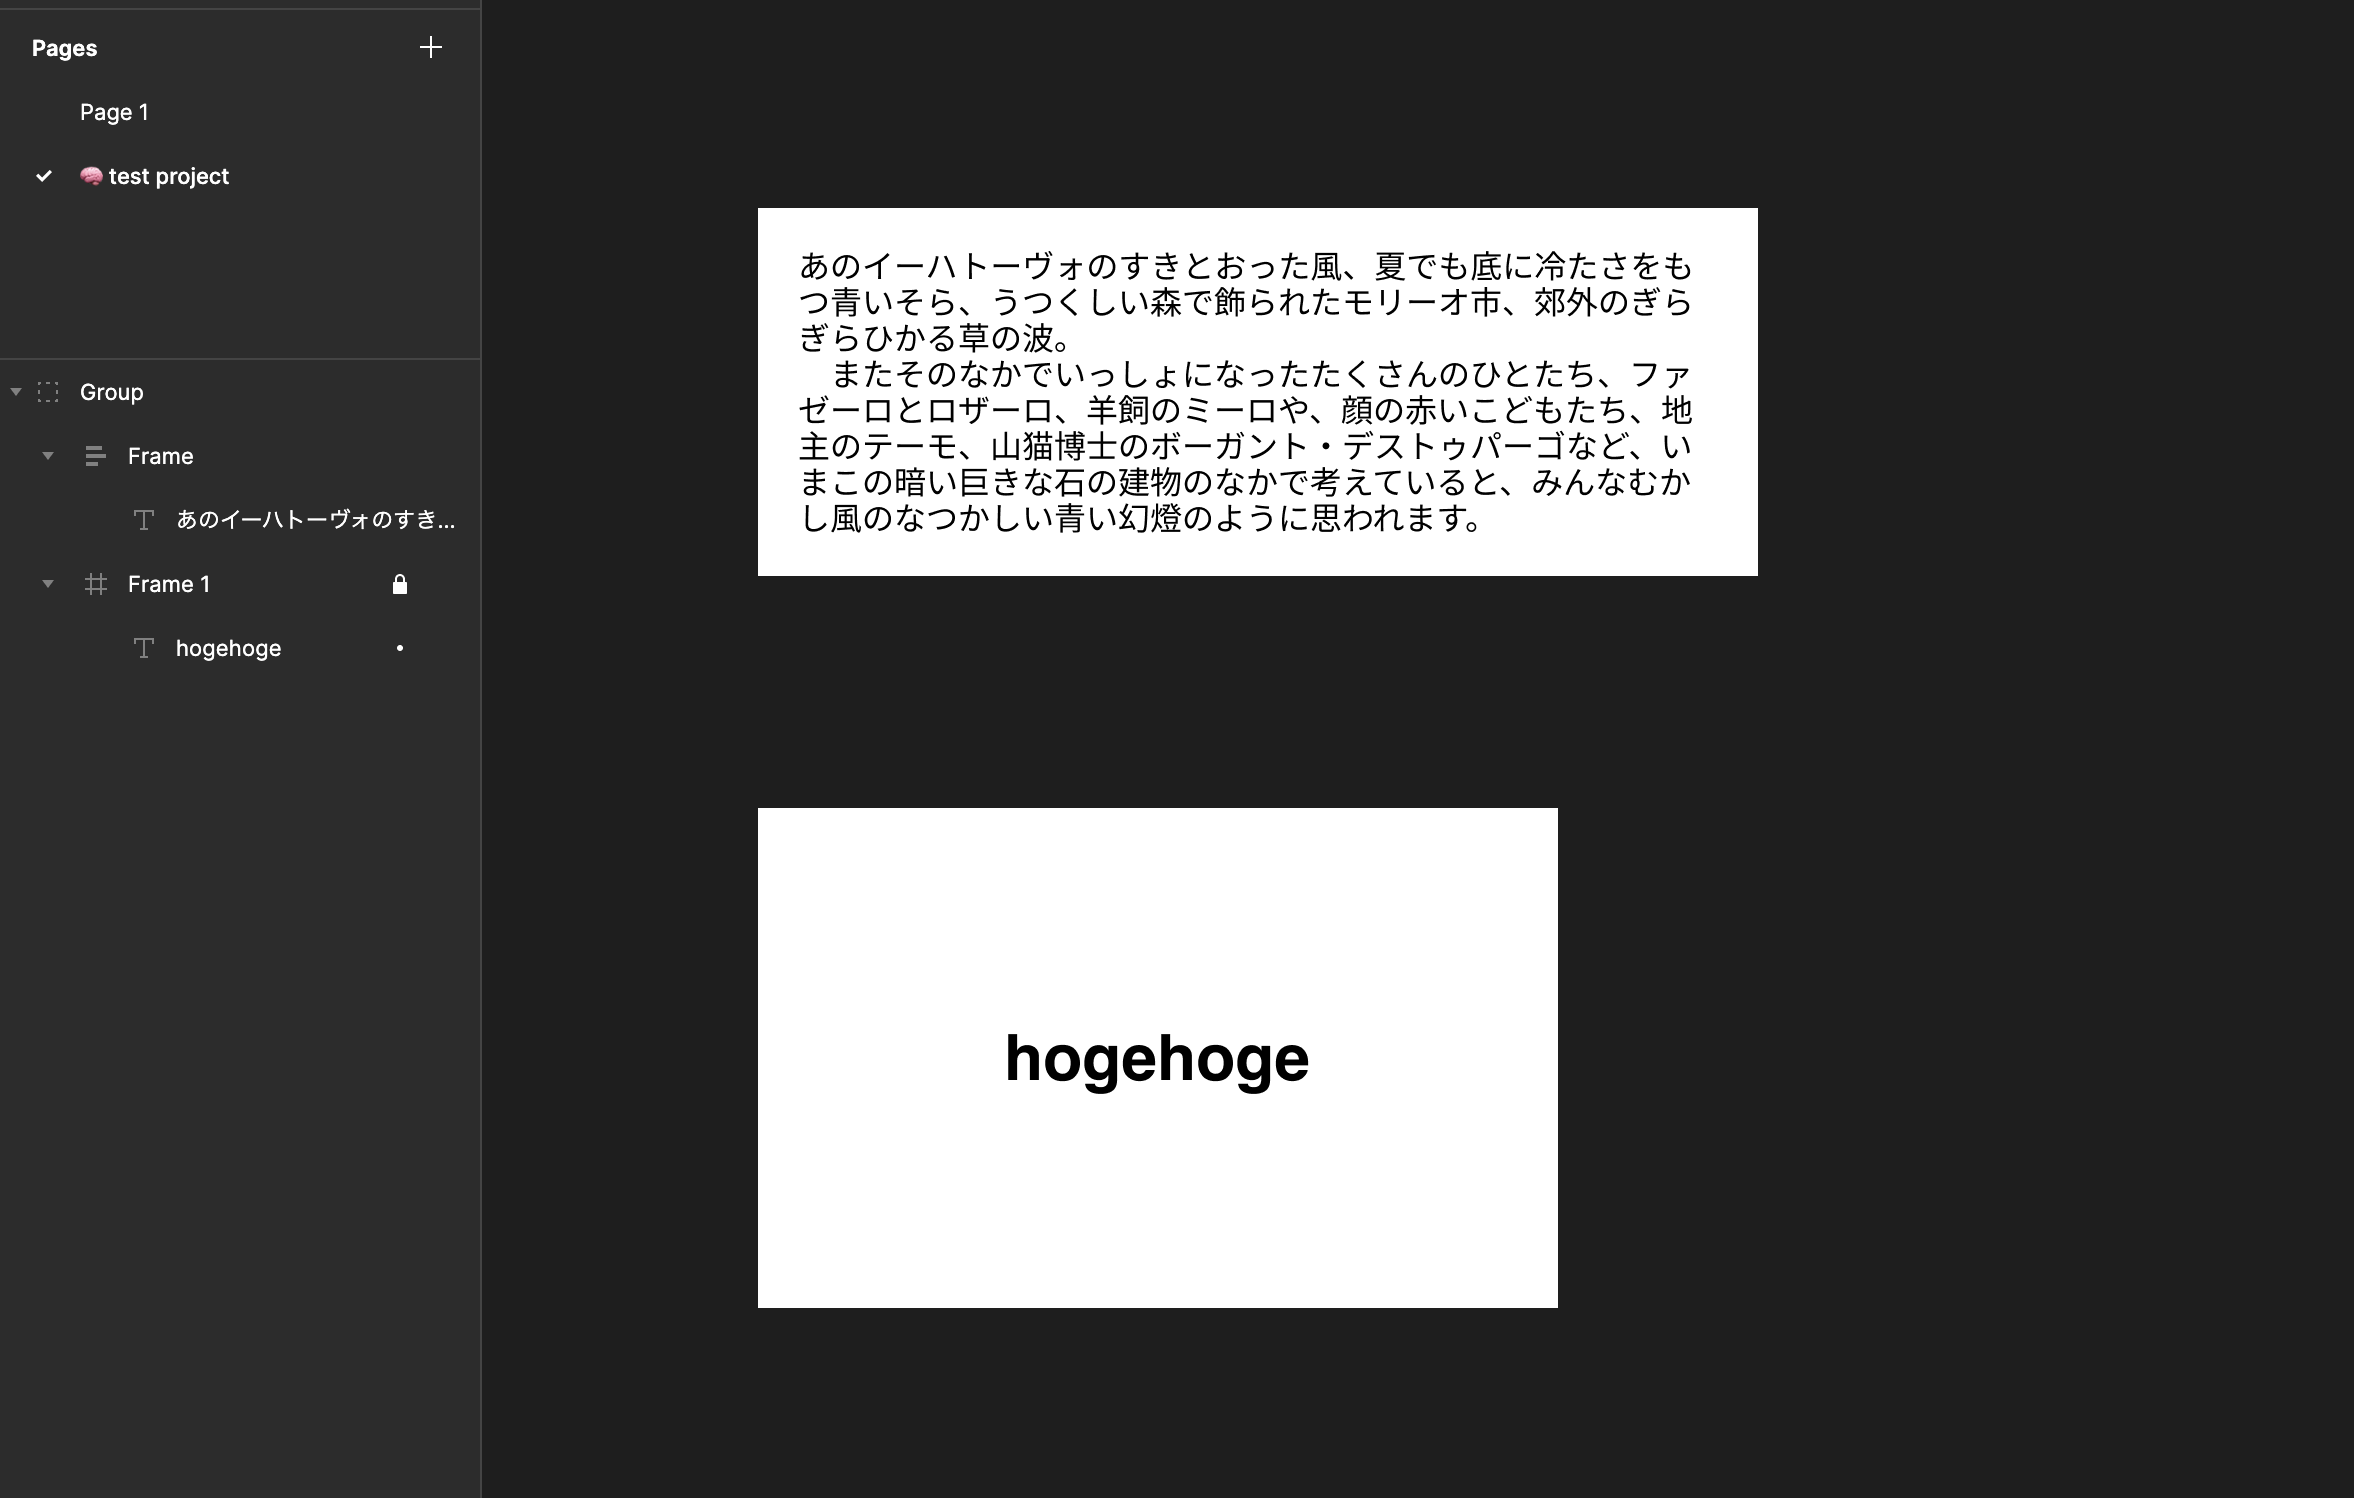Click the auto layout icon beside Frame
The width and height of the screenshot is (2354, 1498).
(x=96, y=456)
